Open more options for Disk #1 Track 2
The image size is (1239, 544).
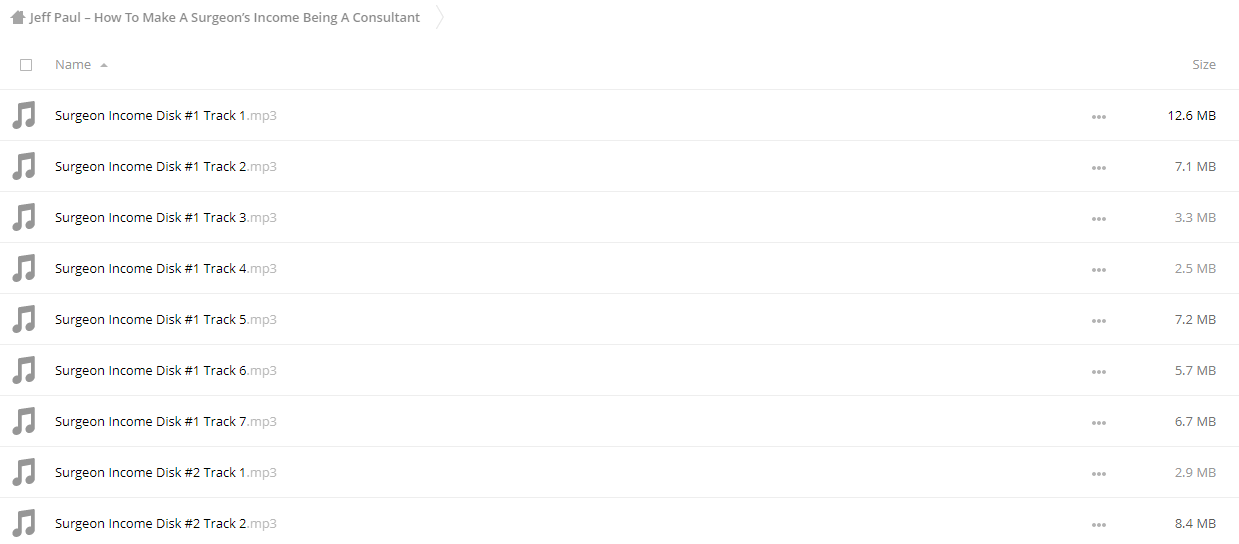tap(1099, 167)
